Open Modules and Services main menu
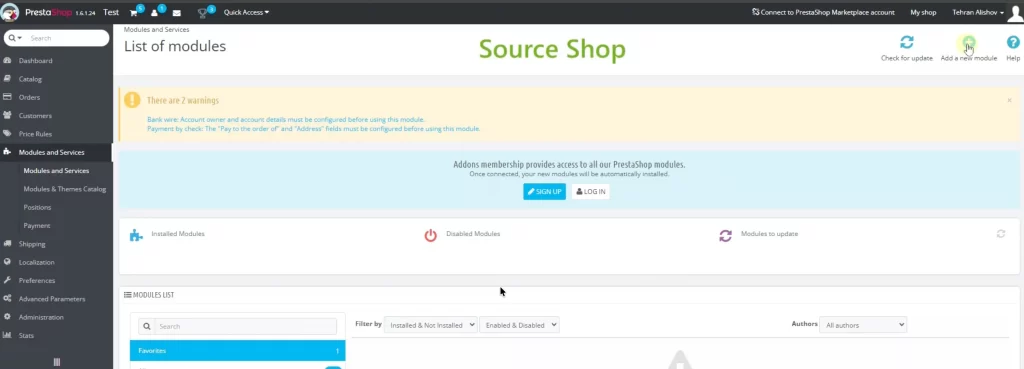This screenshot has width=1024, height=369. click(56, 152)
